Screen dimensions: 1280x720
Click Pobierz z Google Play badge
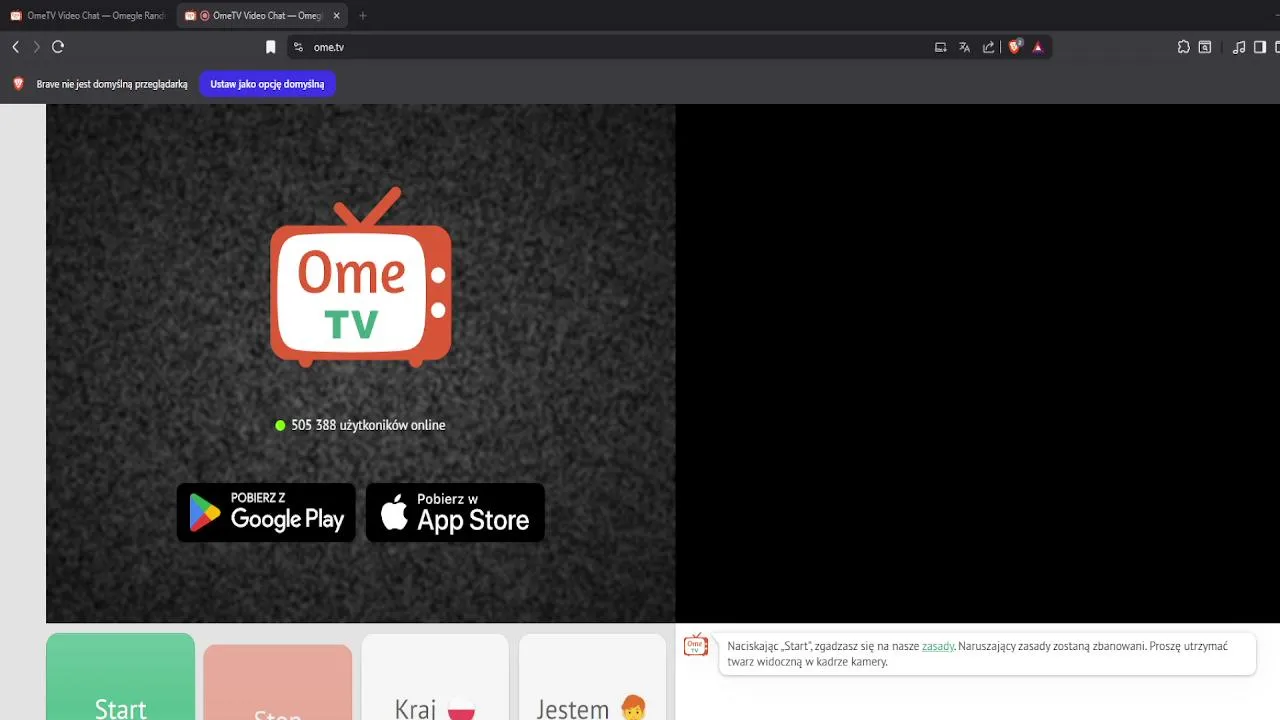(x=266, y=513)
